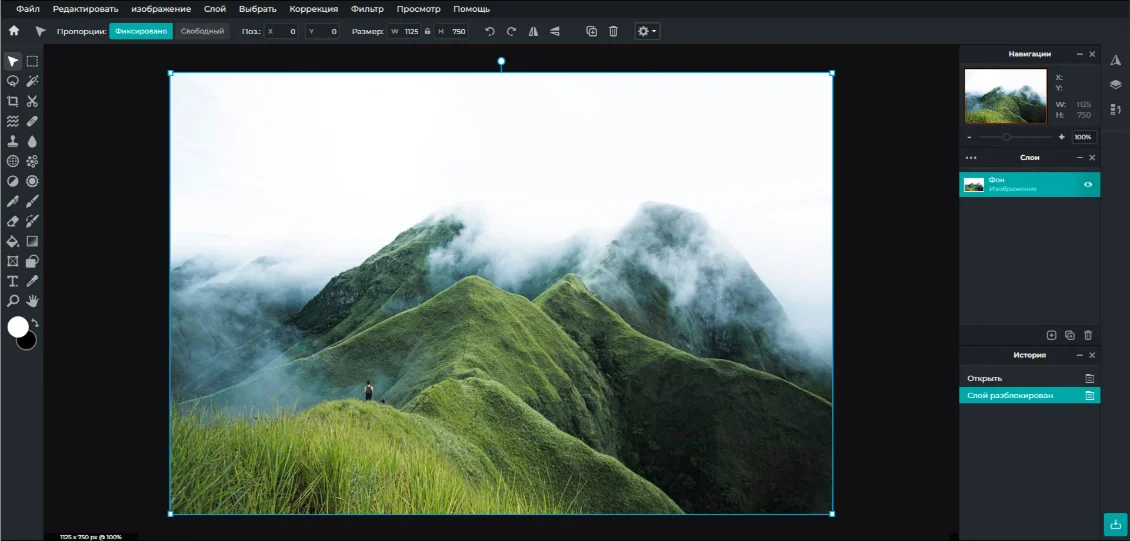Viewport: 1130px width, 541px height.
Task: Delete layer using trash icon in Слои panel
Action: pyautogui.click(x=1088, y=335)
